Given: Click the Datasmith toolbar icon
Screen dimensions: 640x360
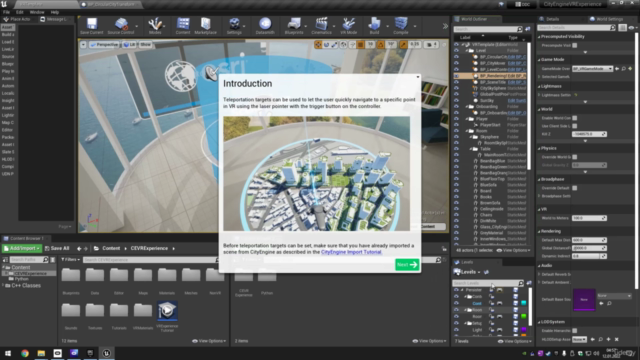Looking at the screenshot, I should click(265, 26).
